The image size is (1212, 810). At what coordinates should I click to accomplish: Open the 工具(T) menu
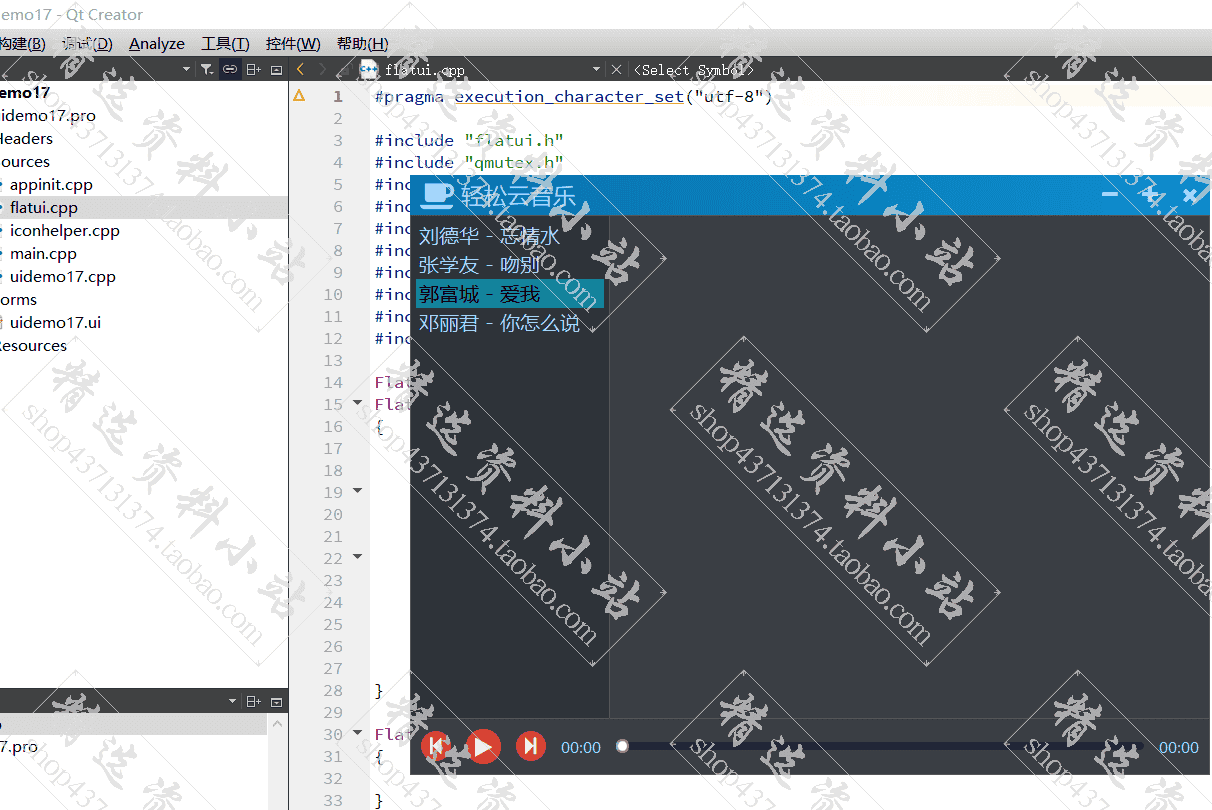pos(225,44)
